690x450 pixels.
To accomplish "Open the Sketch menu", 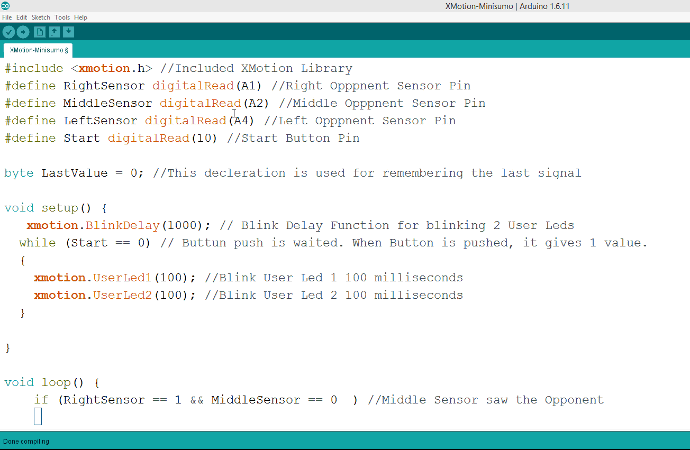I will click(41, 18).
